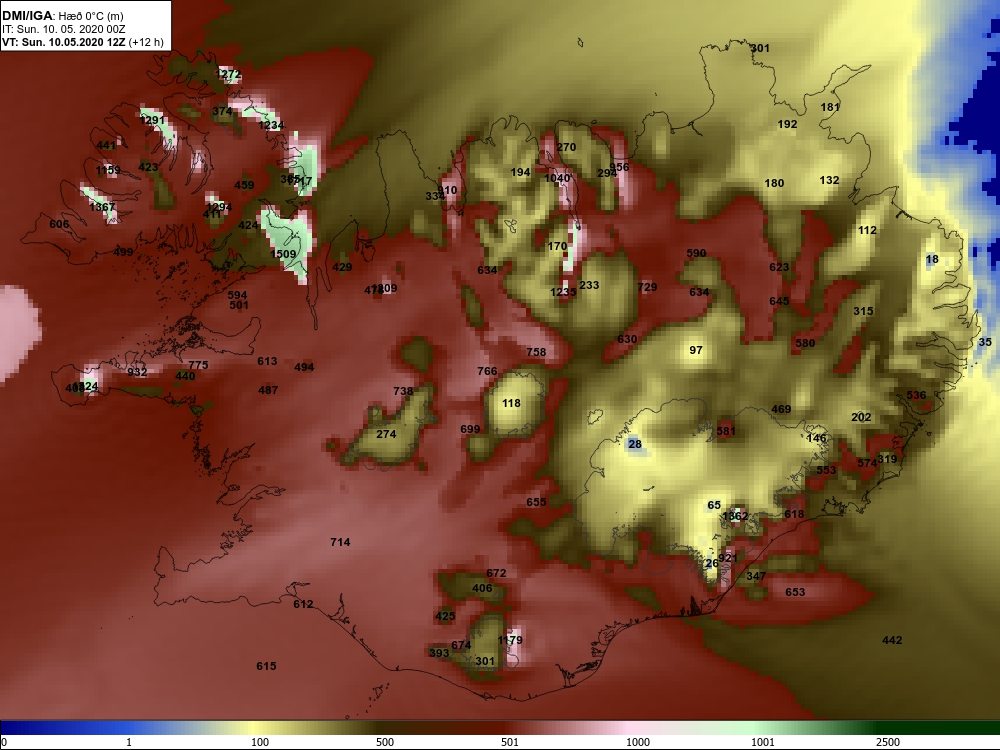1000x750 pixels.
Task: Click the map value '775'
Action: tap(198, 365)
